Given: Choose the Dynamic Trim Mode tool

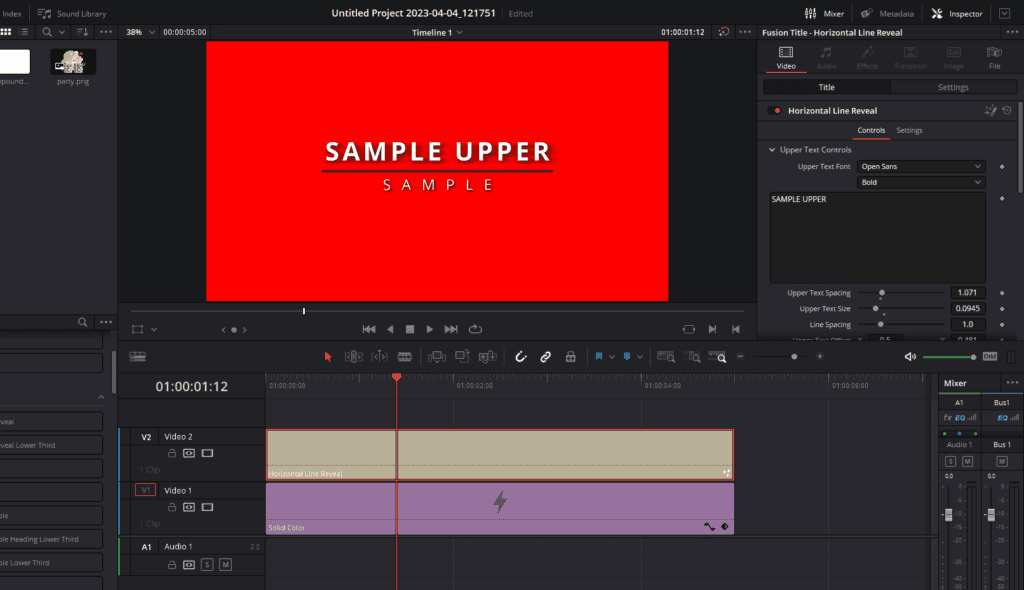Looking at the screenshot, I should (379, 357).
